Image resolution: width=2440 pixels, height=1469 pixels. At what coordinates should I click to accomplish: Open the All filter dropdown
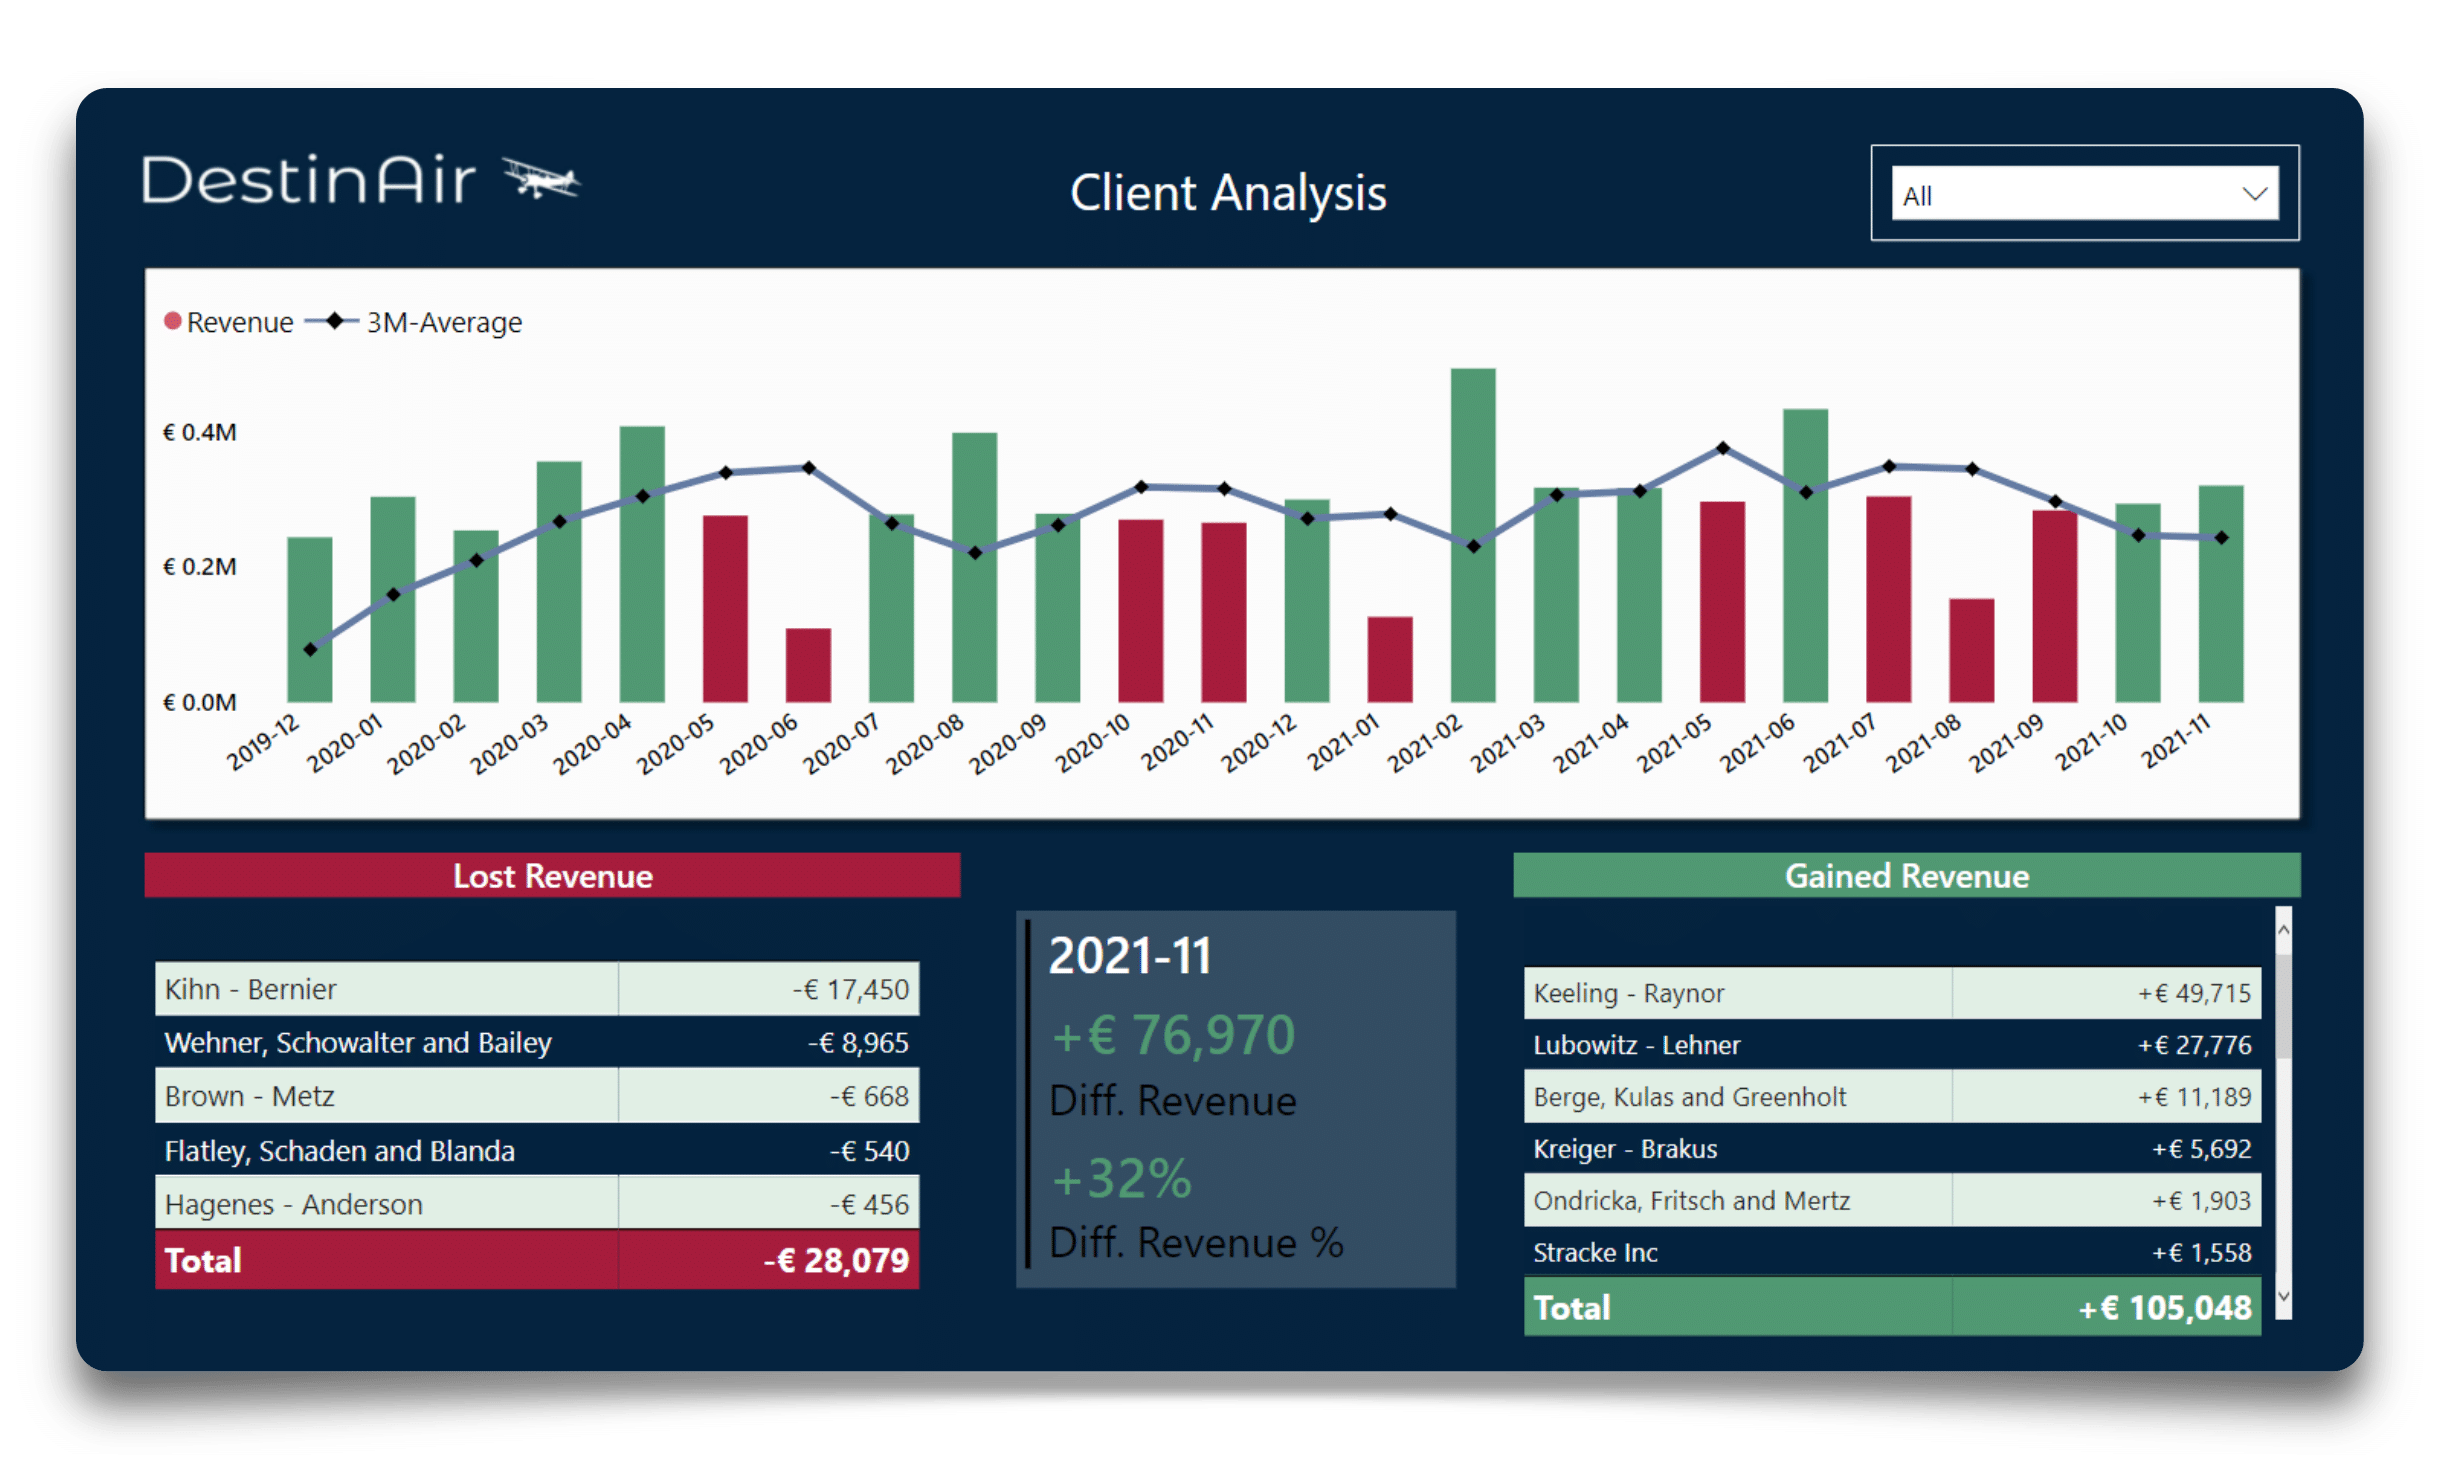[x=2084, y=194]
